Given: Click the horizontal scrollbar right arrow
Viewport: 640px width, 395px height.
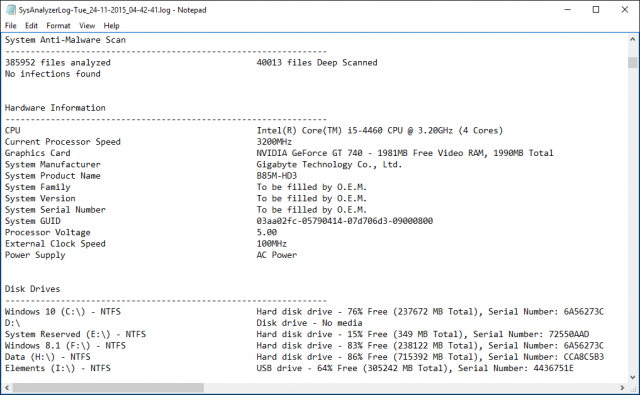Looking at the screenshot, I should click(x=622, y=388).
